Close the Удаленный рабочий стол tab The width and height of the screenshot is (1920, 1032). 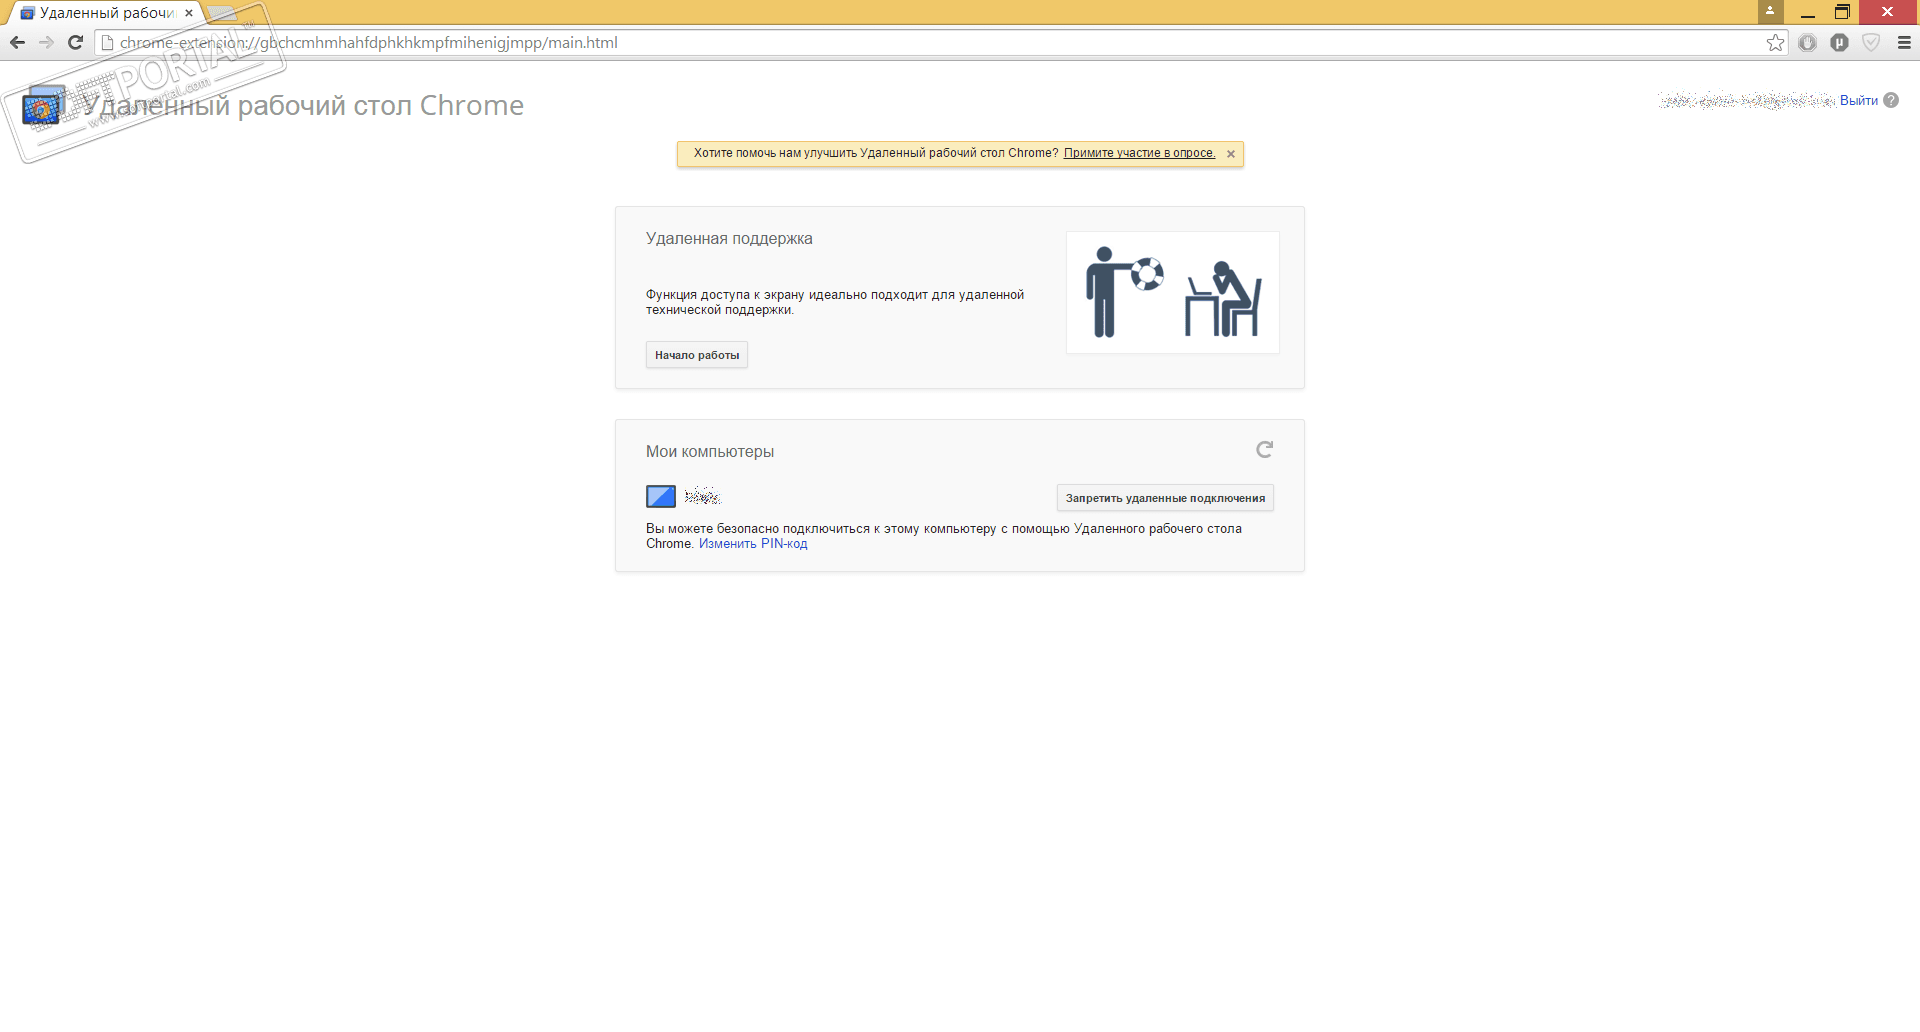point(189,13)
